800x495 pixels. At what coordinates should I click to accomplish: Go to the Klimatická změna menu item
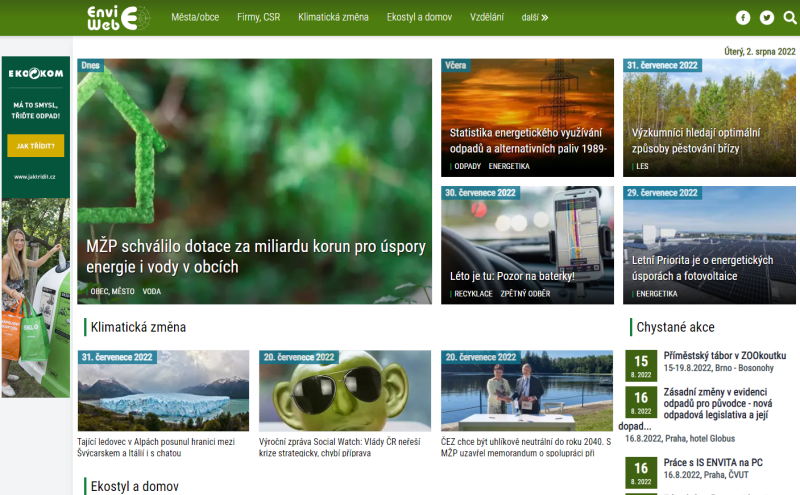point(333,17)
